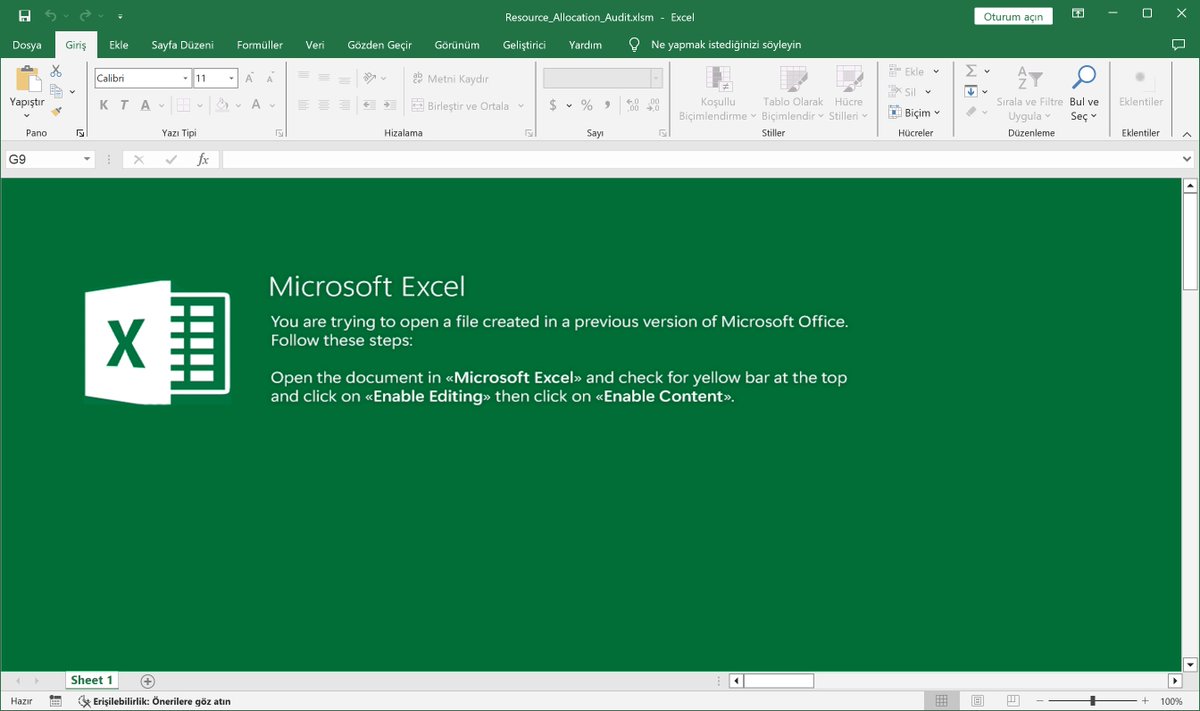
Task: Click the text orientation icon
Action: click(x=370, y=78)
